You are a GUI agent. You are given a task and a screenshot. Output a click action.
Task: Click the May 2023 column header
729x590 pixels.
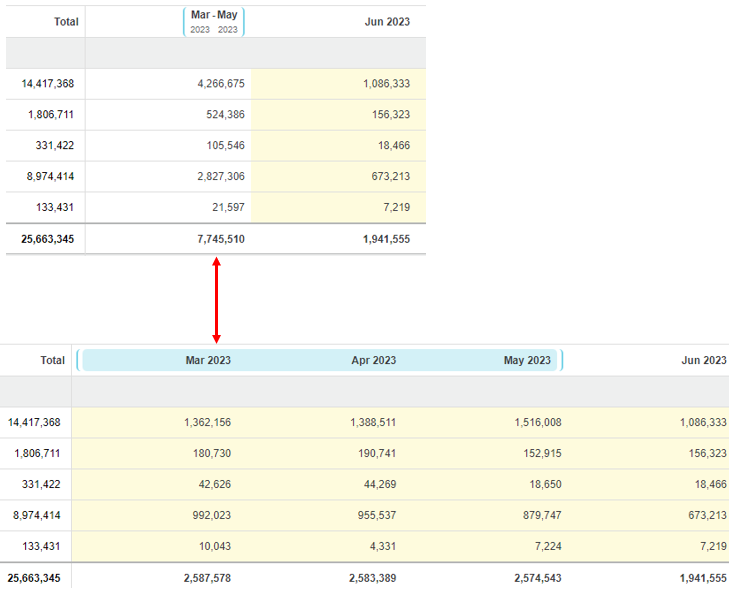point(527,360)
